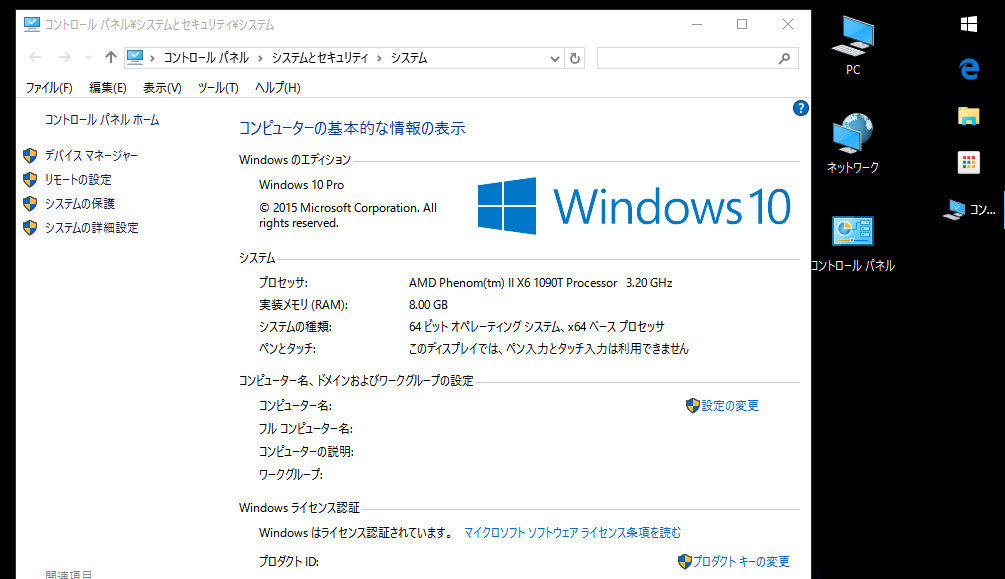Click the Windows 10 logo image

(x=635, y=206)
